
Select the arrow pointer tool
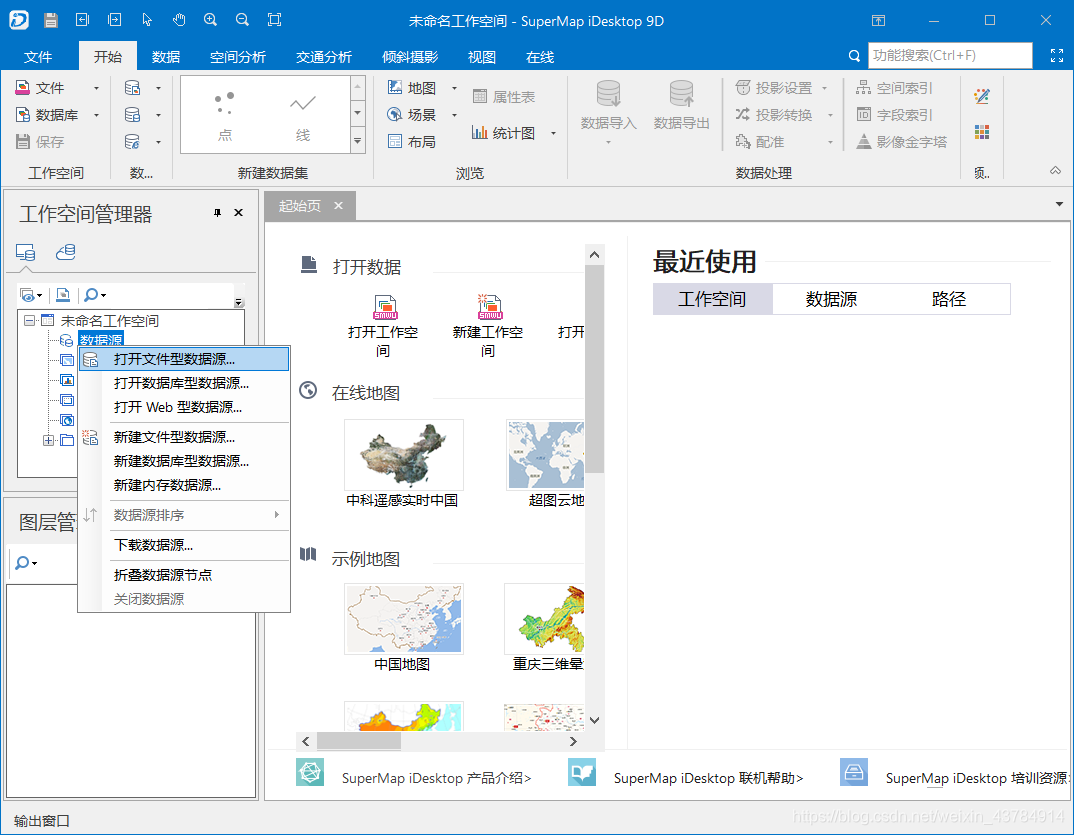(147, 20)
